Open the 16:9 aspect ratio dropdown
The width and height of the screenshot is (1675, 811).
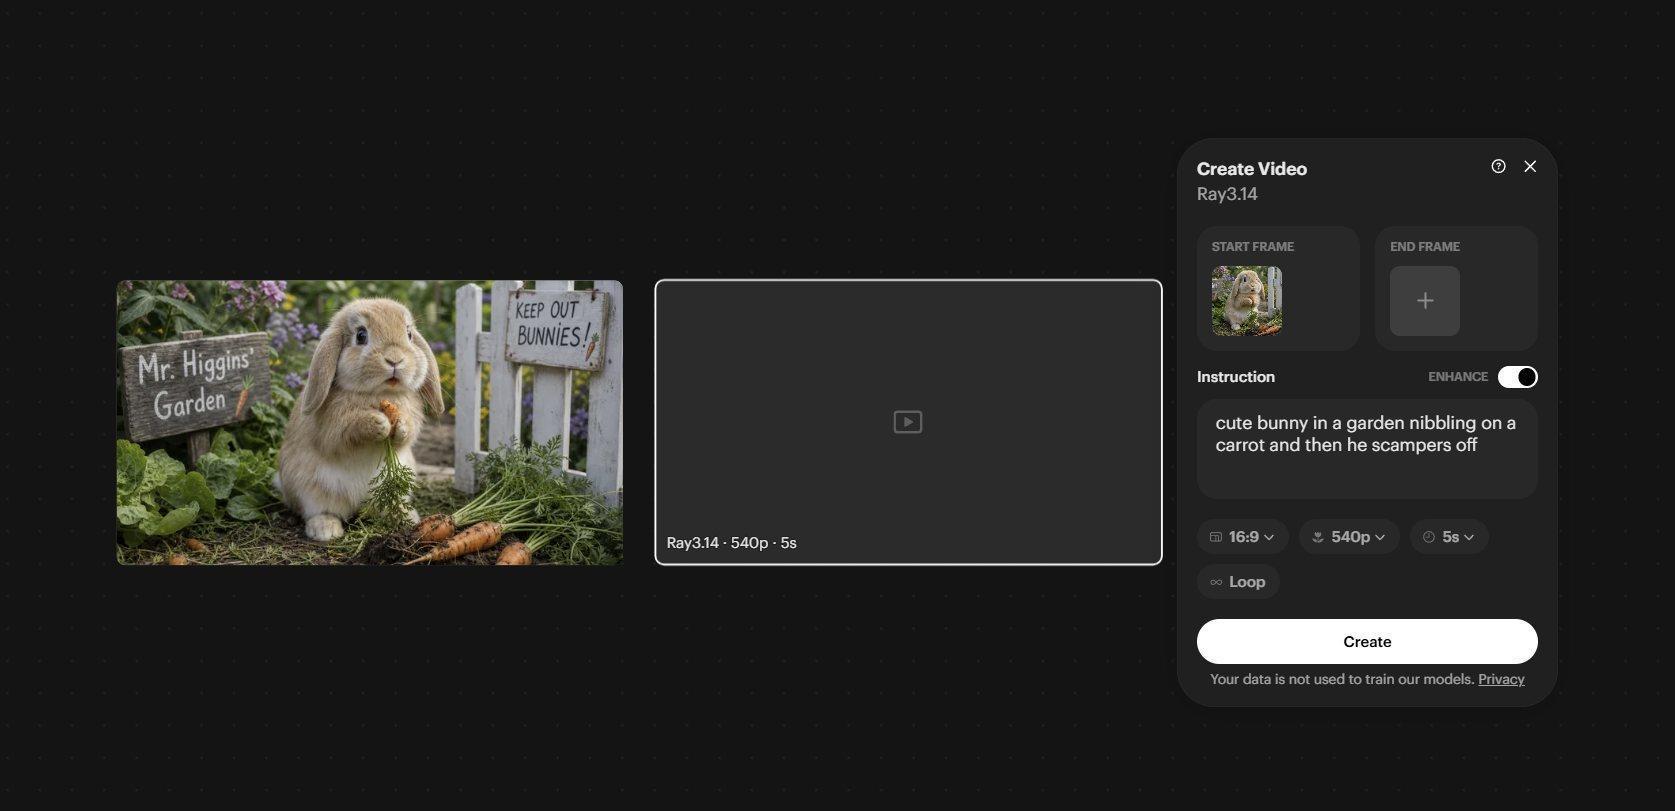[x=1242, y=537]
